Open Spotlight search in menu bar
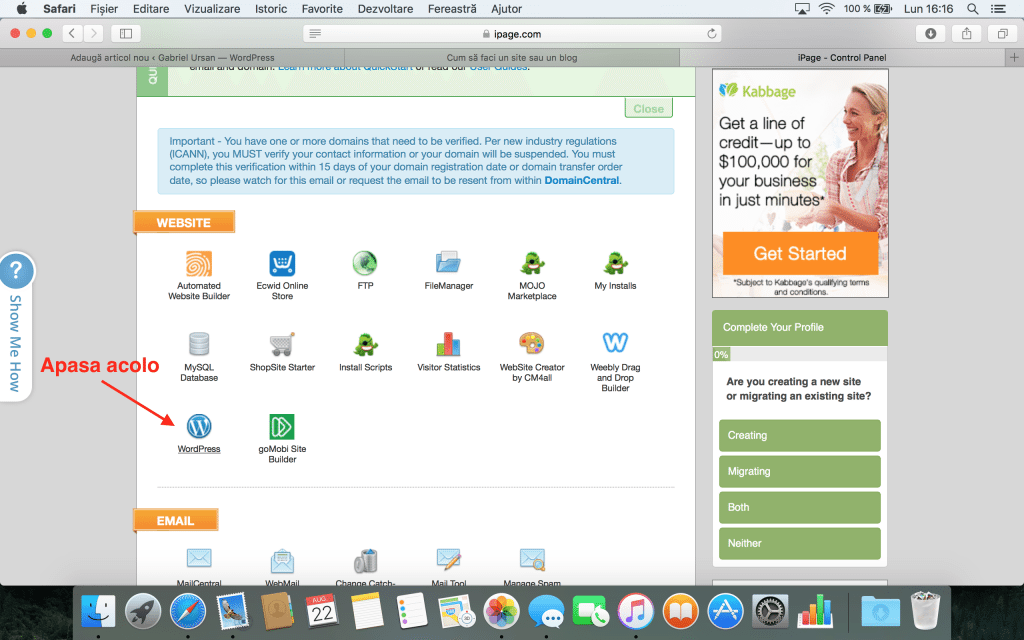1024x640 pixels. 972,8
